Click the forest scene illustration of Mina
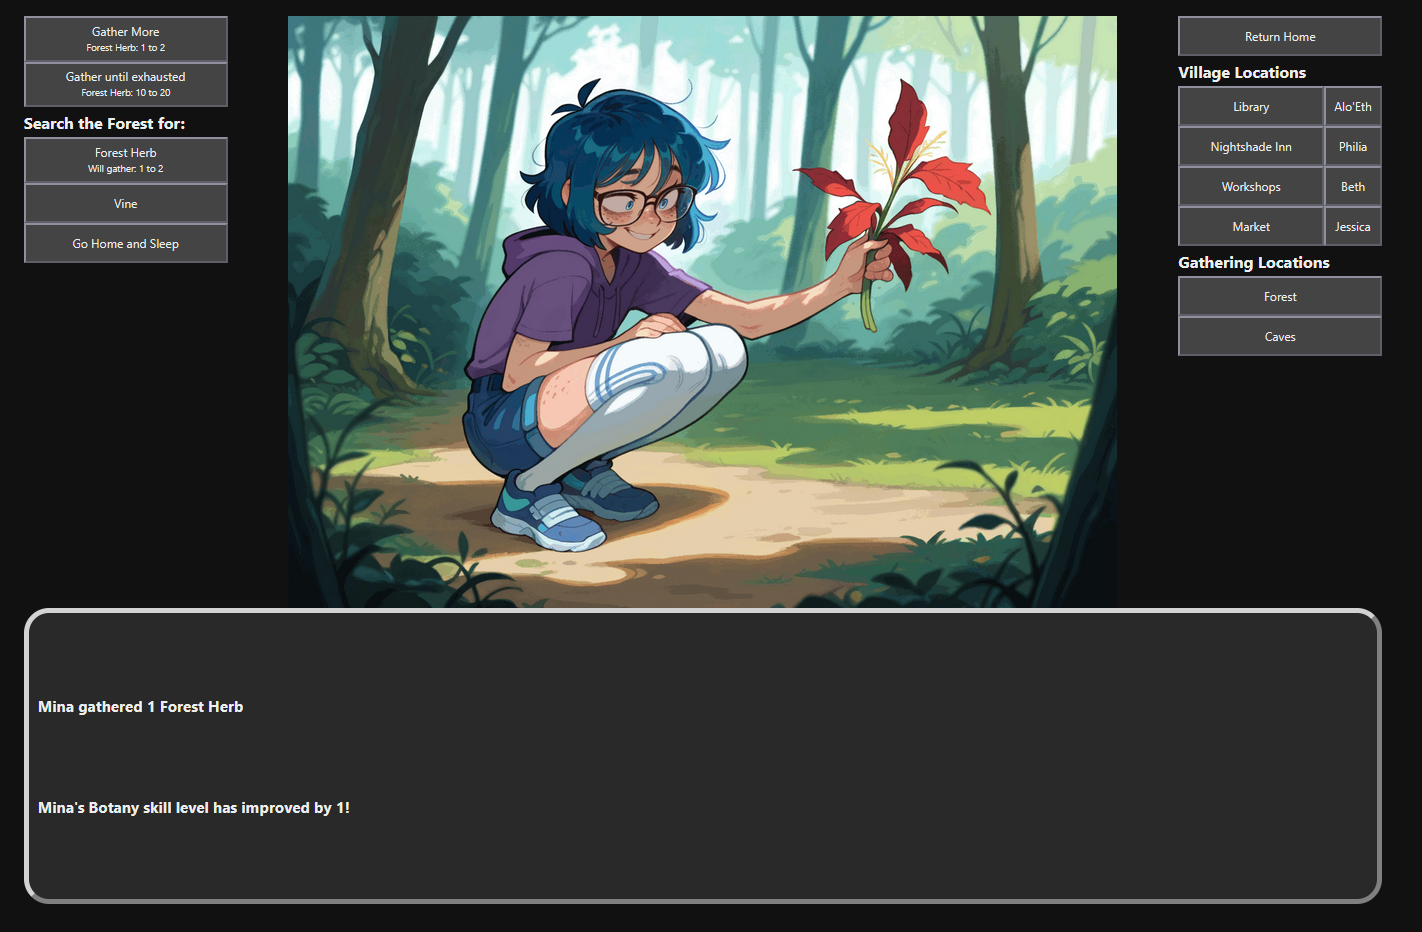 [702, 311]
